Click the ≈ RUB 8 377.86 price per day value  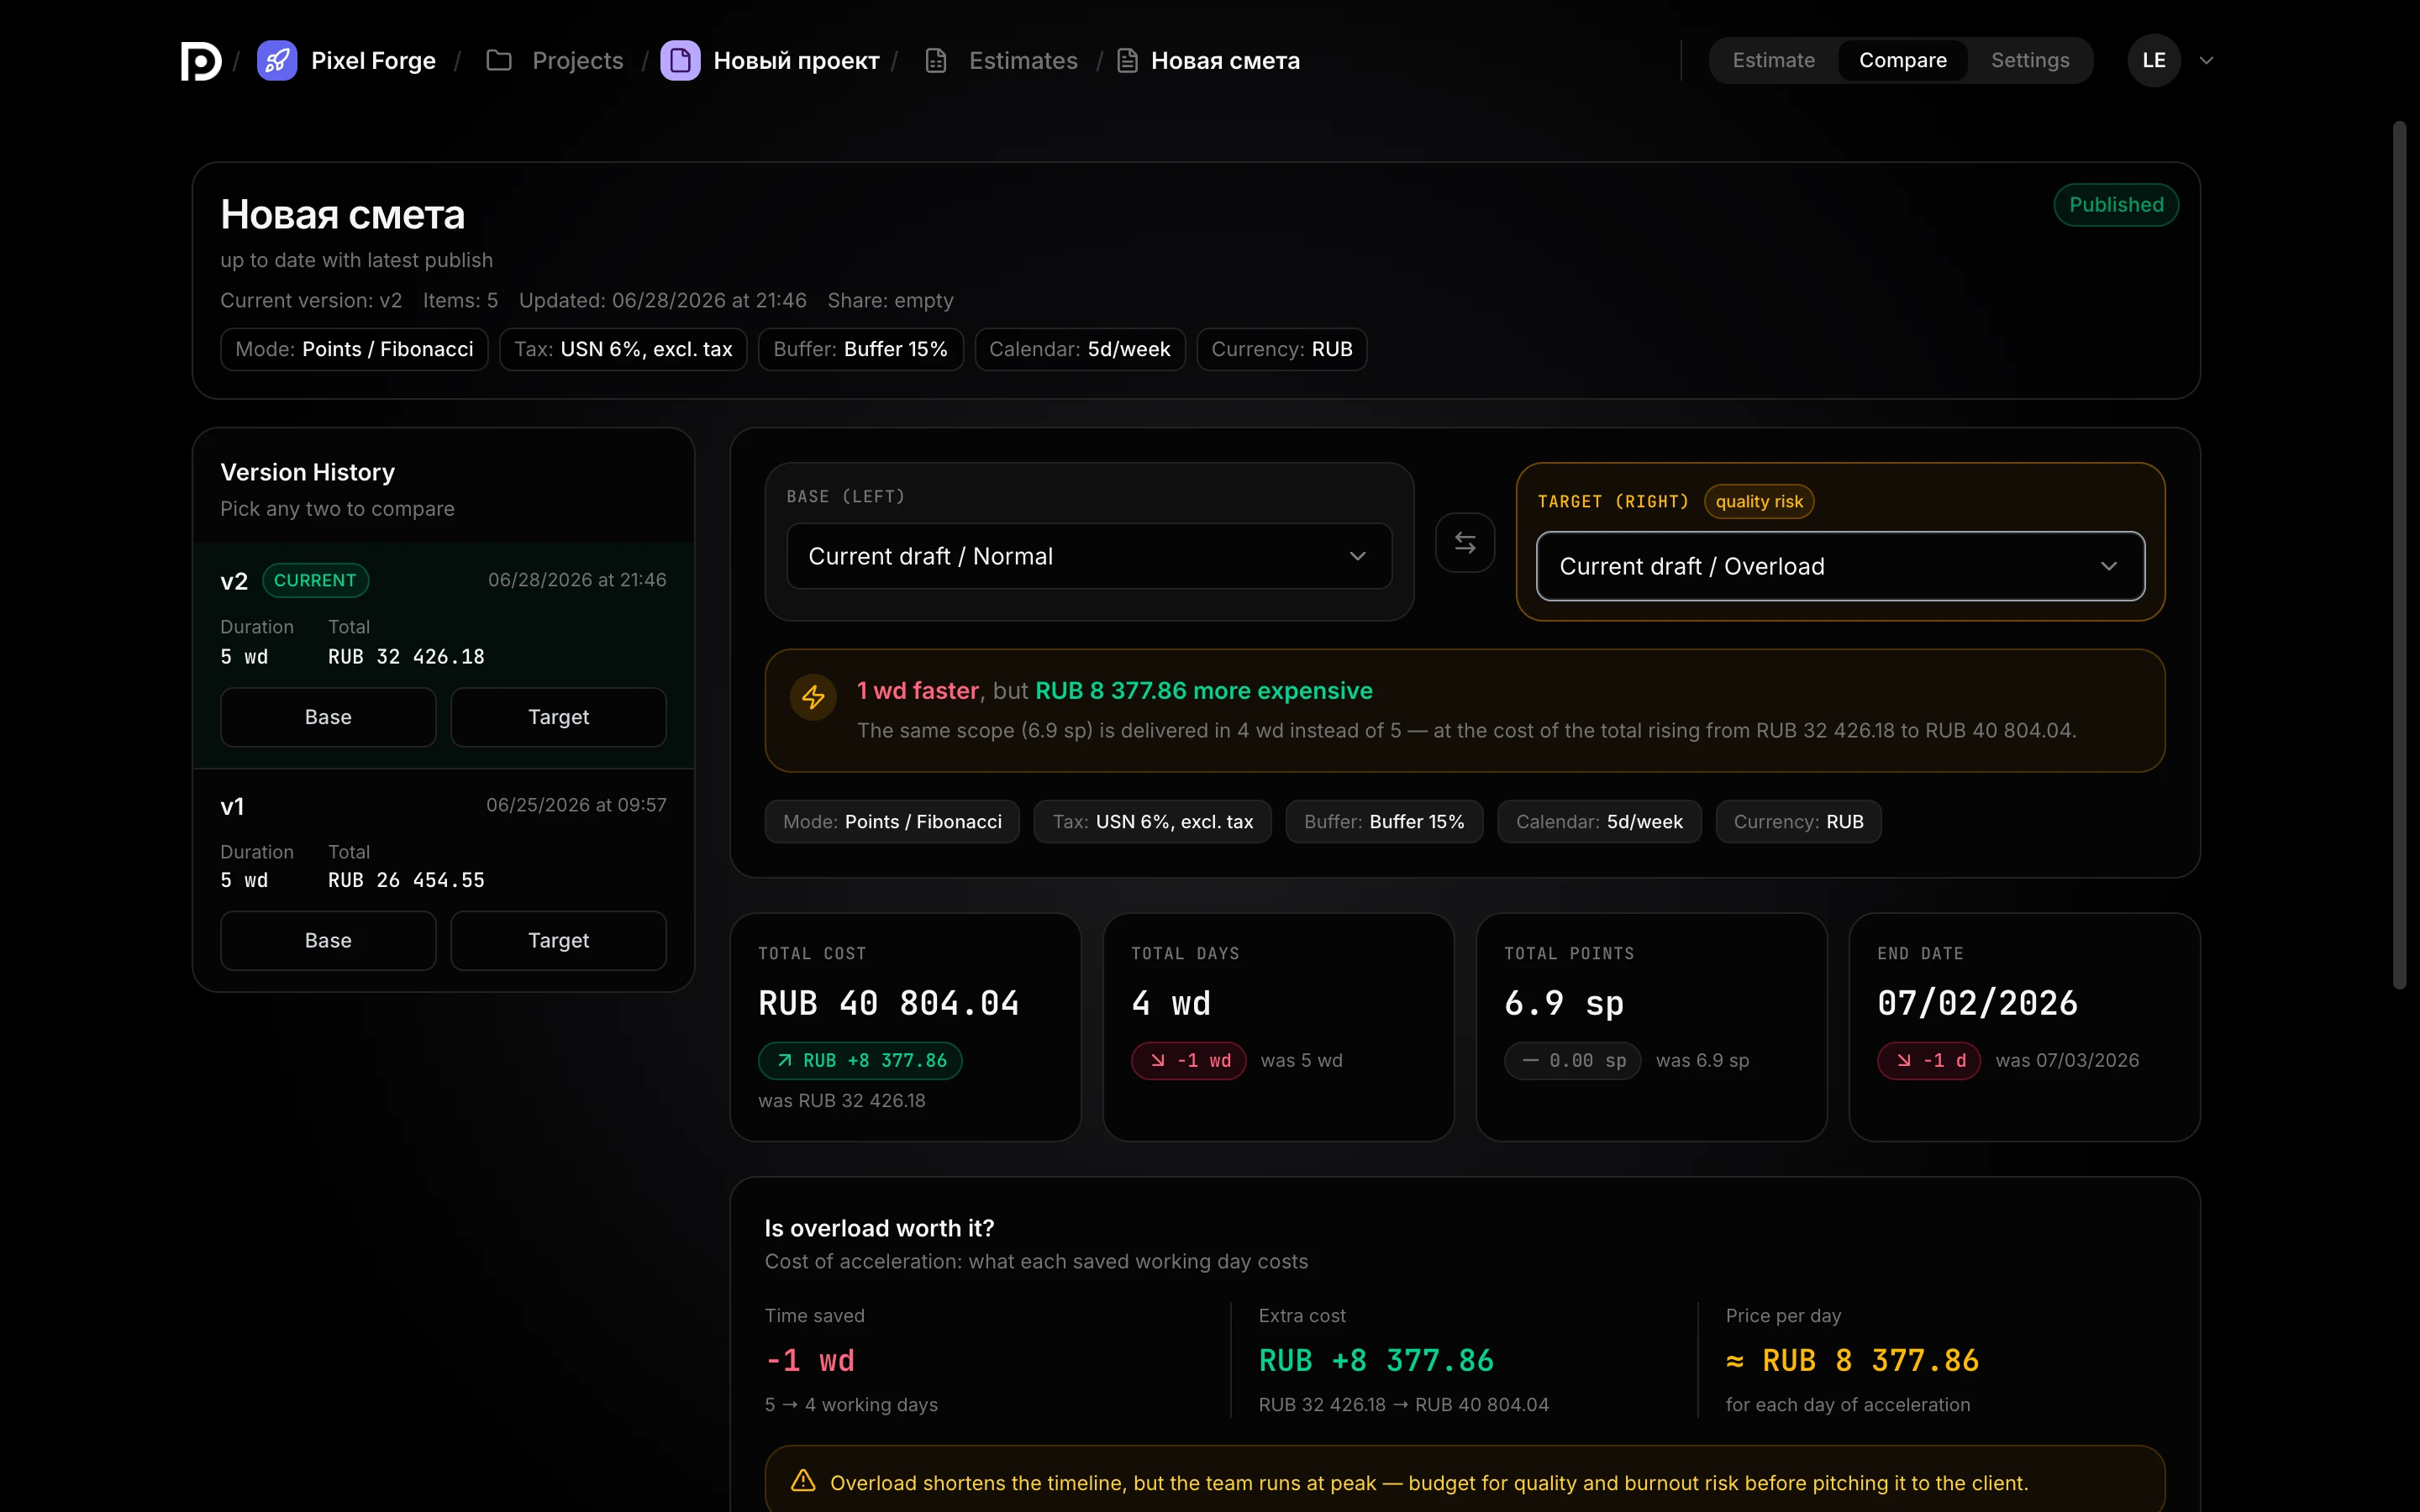click(1852, 1360)
